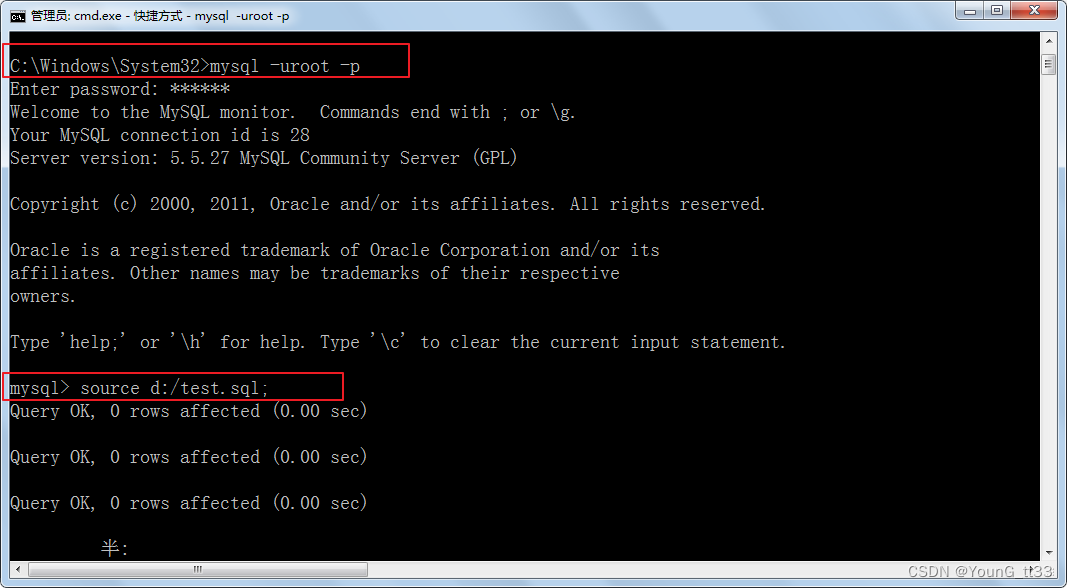Viewport: 1067px width, 588px height.
Task: Click the last Query OK result line
Action: click(x=188, y=504)
